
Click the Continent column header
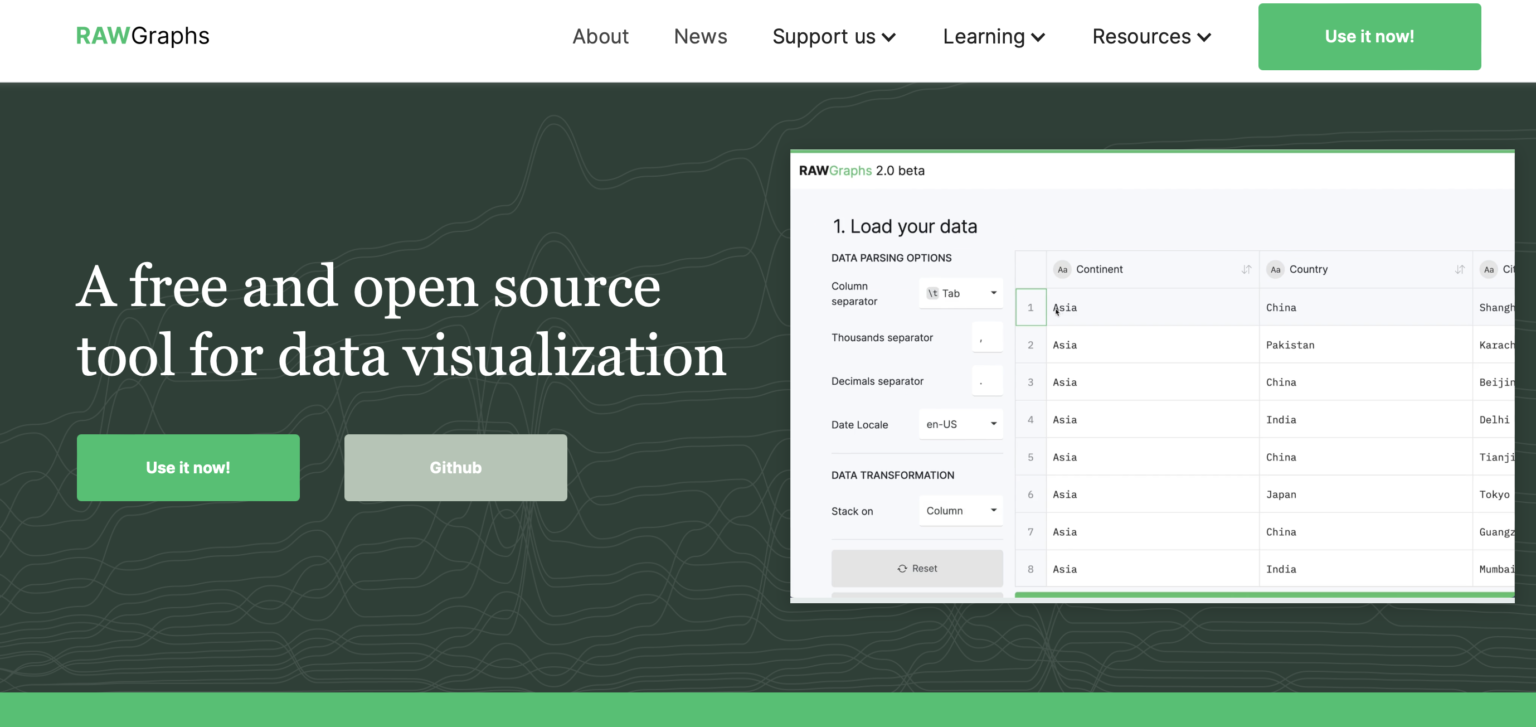click(1153, 269)
